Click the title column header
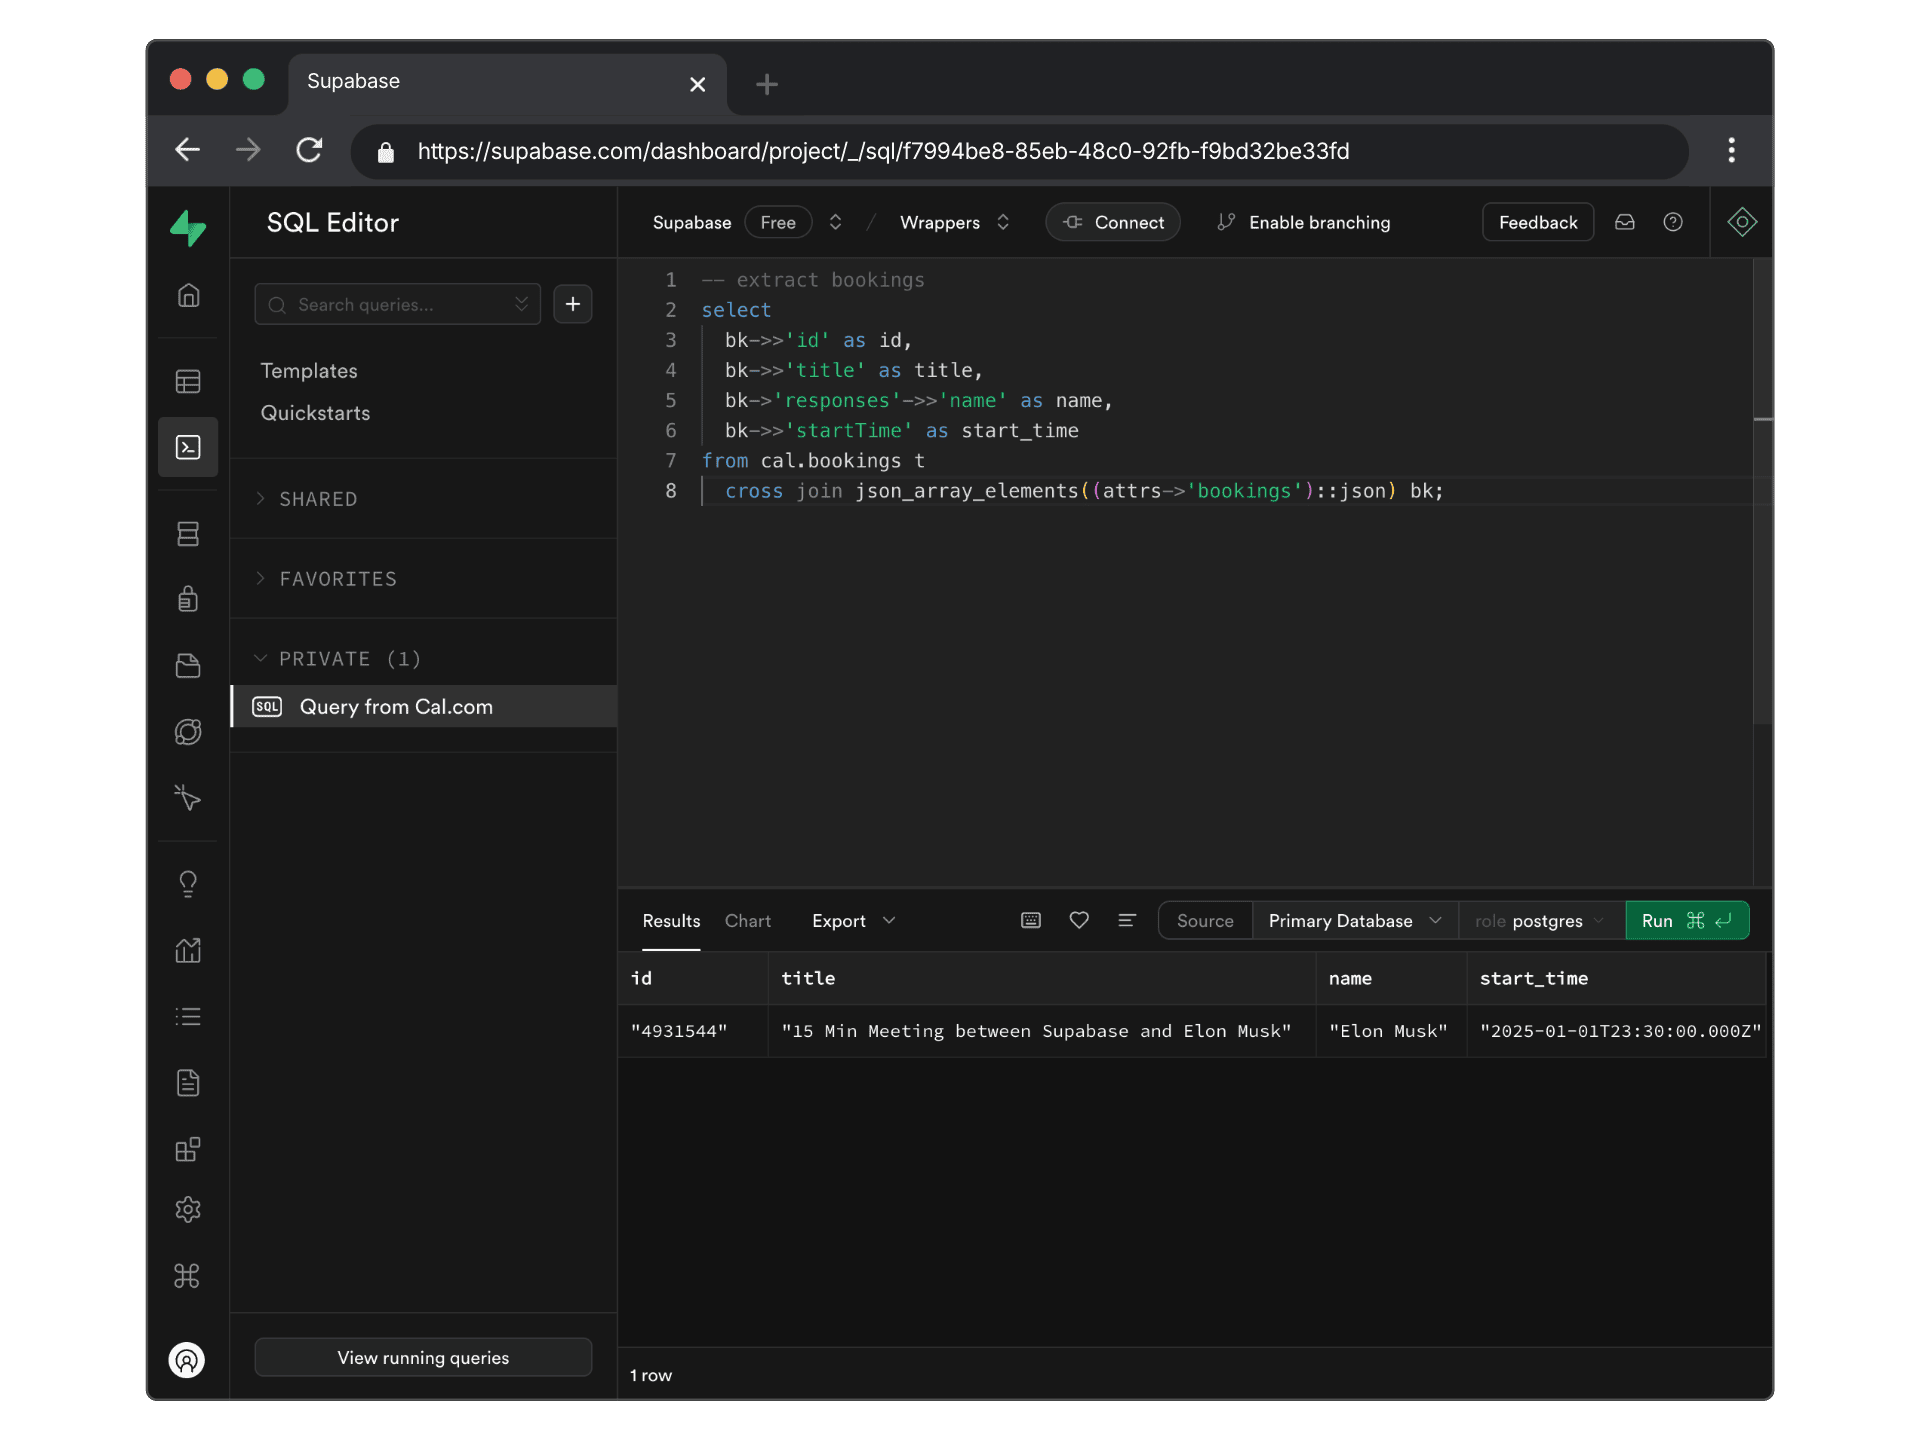This screenshot has width=1920, height=1440. click(1042, 978)
